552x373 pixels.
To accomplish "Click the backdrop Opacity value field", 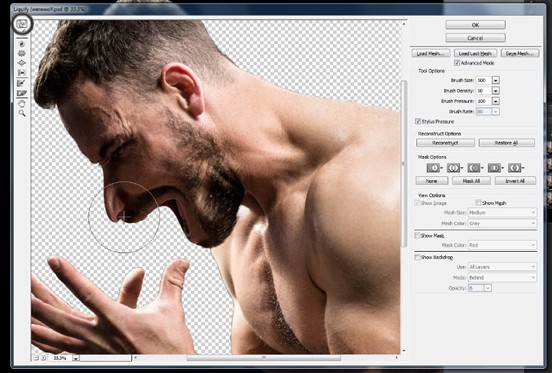I will [476, 288].
